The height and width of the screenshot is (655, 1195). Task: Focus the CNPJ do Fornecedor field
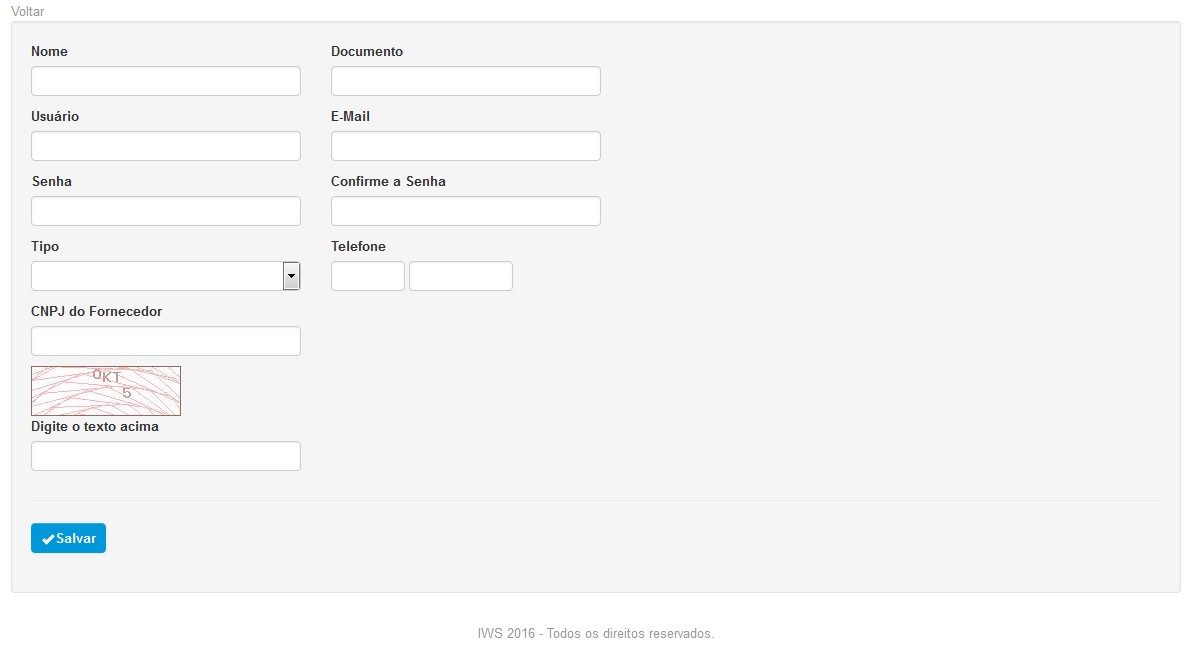coord(165,341)
